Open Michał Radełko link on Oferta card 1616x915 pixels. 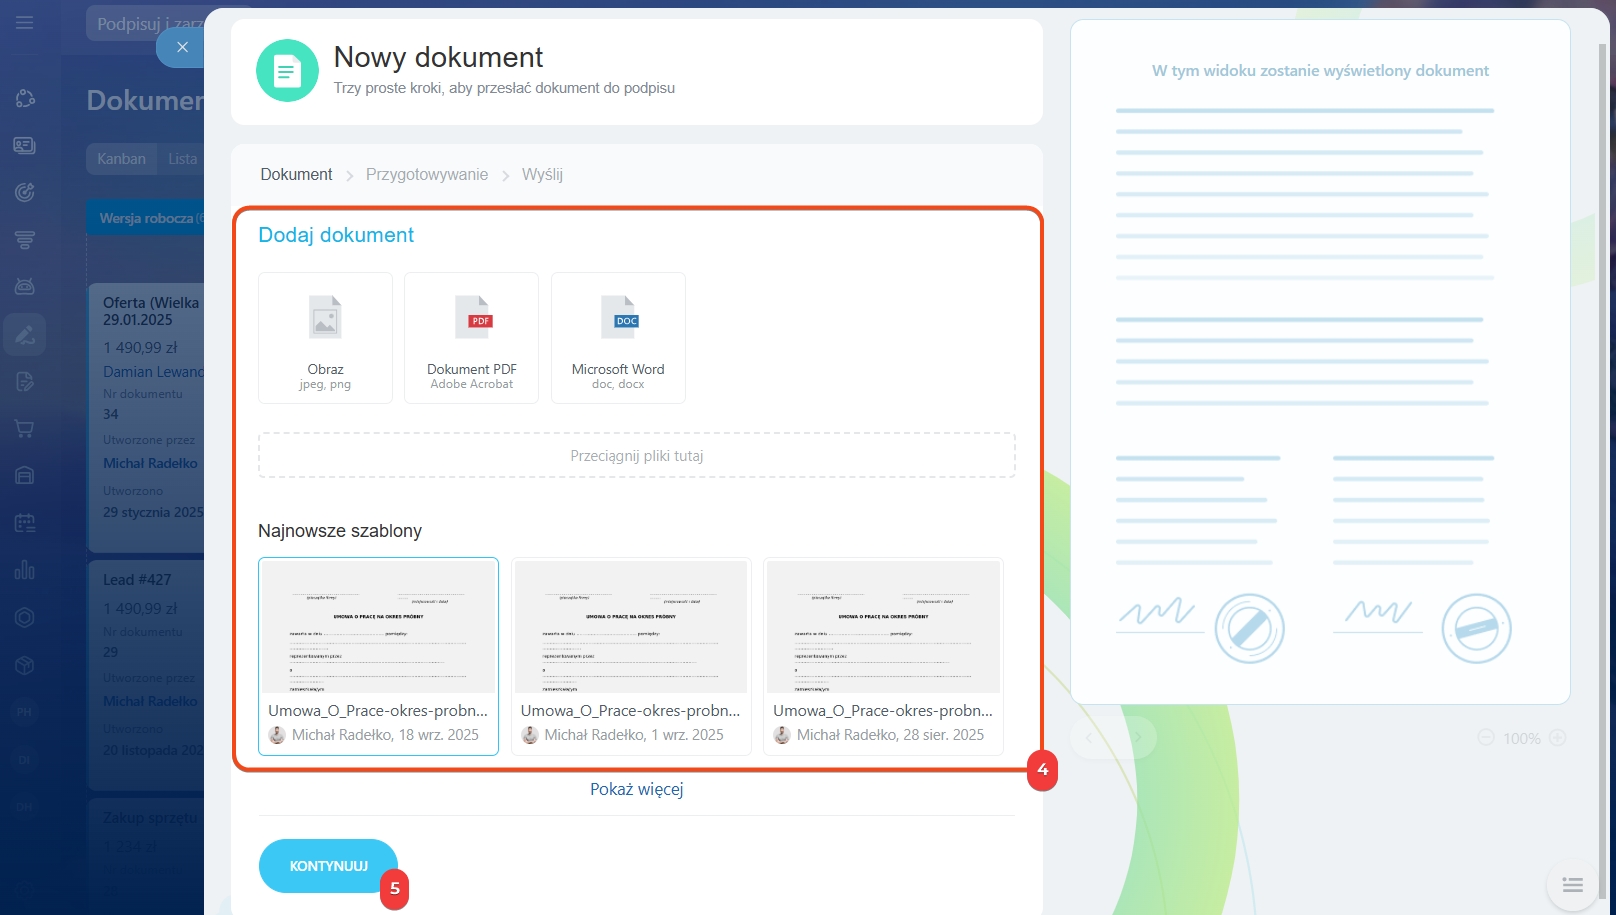[x=150, y=463]
